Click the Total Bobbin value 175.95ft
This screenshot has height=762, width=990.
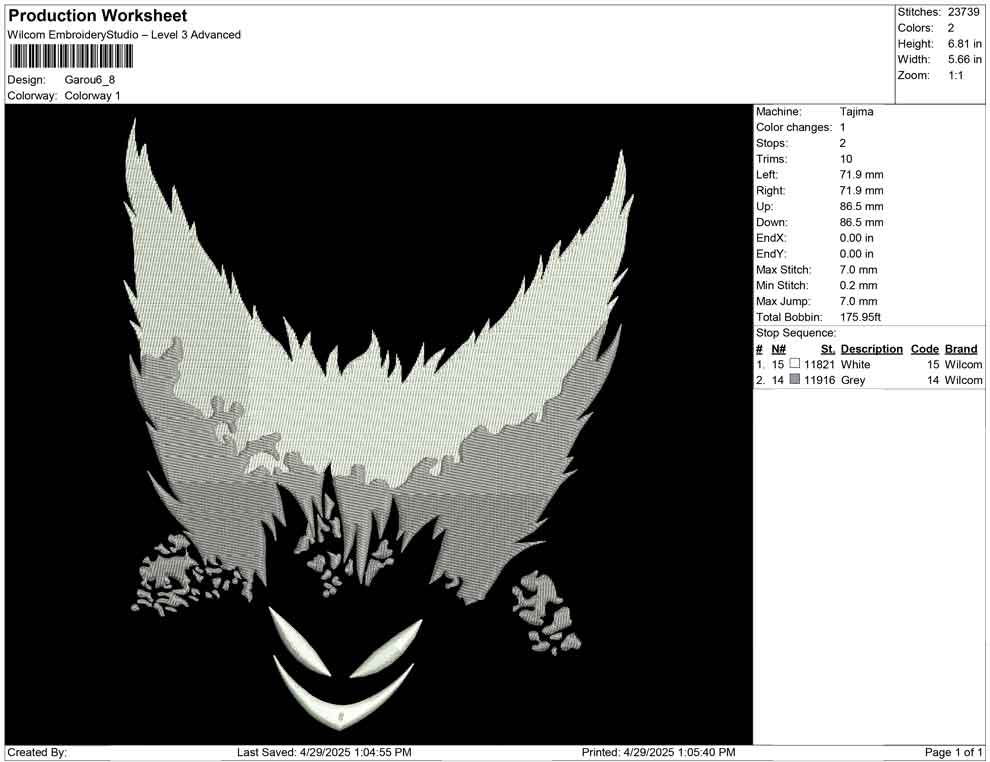click(x=860, y=317)
